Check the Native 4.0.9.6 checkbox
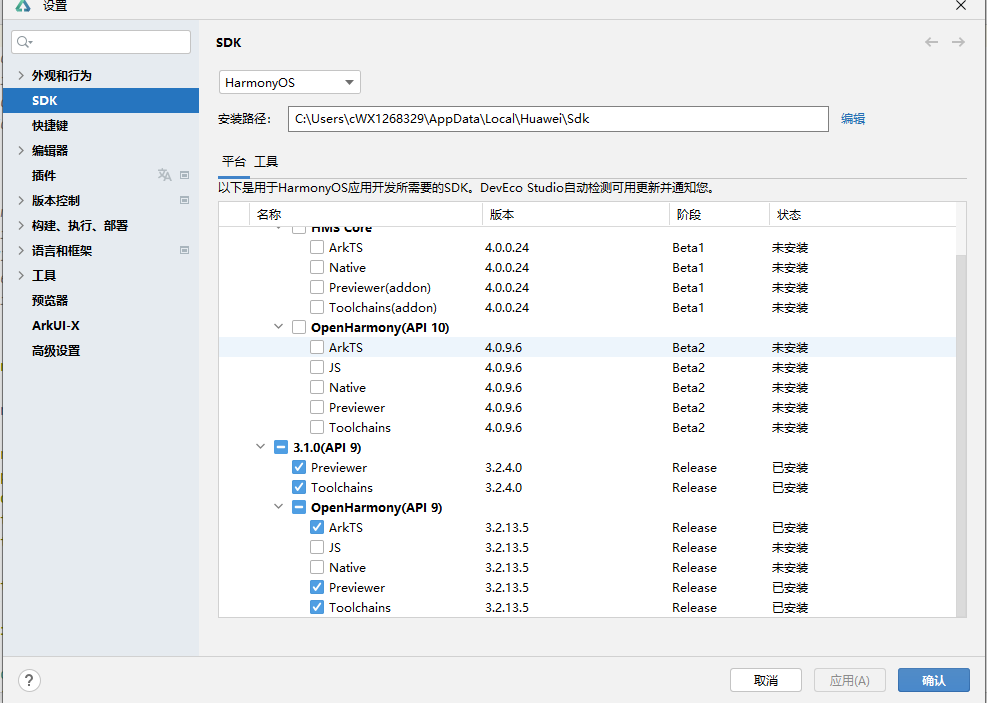The image size is (987, 703). [x=317, y=388]
